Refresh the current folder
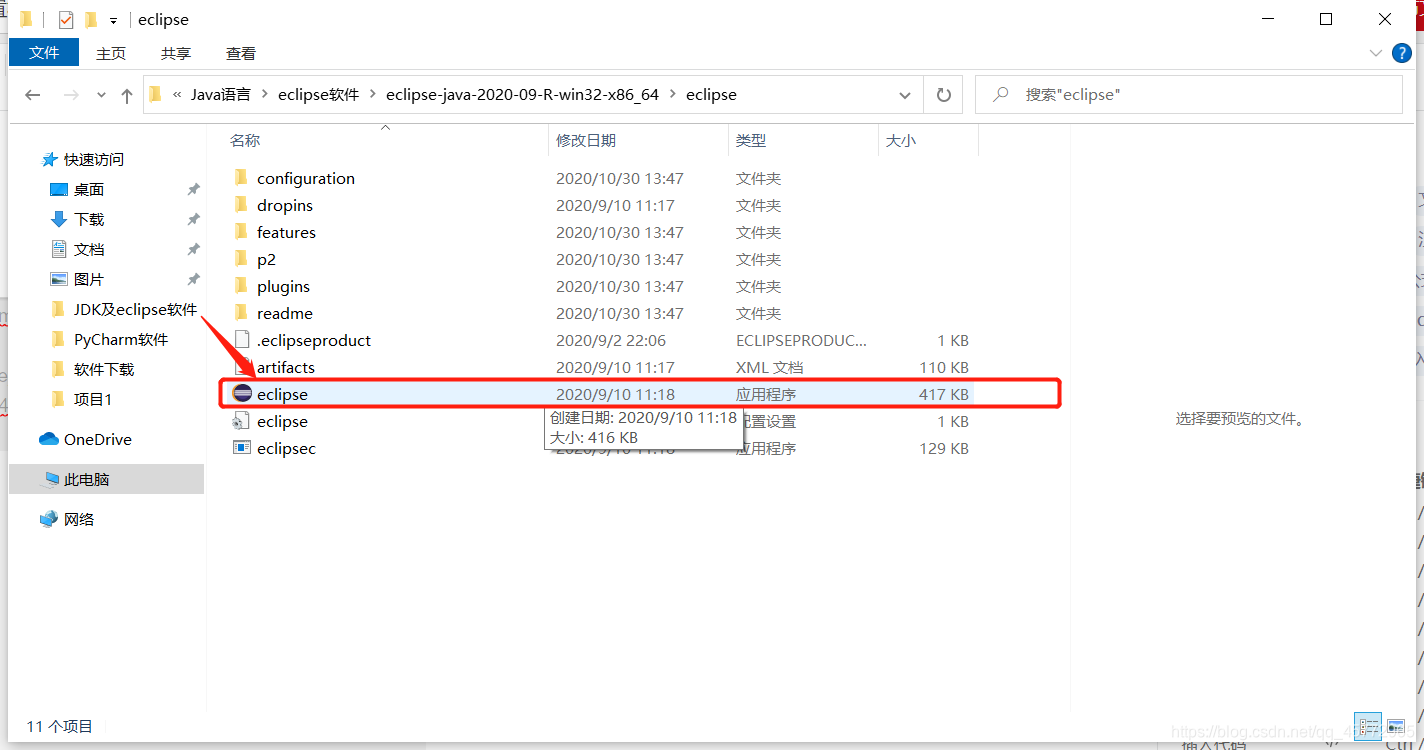 tap(943, 95)
